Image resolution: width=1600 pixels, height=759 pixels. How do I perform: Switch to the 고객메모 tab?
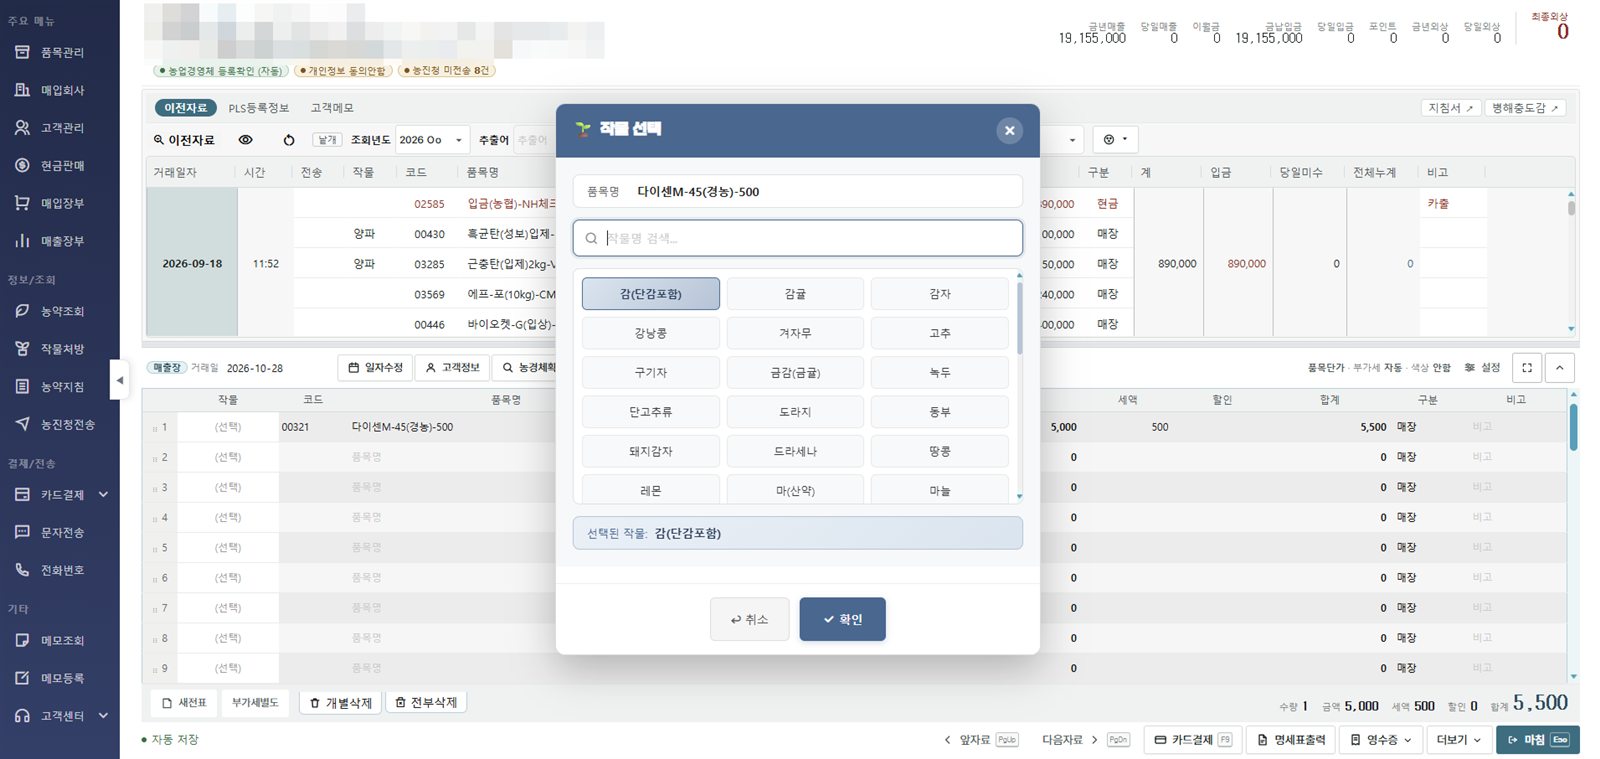click(x=332, y=108)
